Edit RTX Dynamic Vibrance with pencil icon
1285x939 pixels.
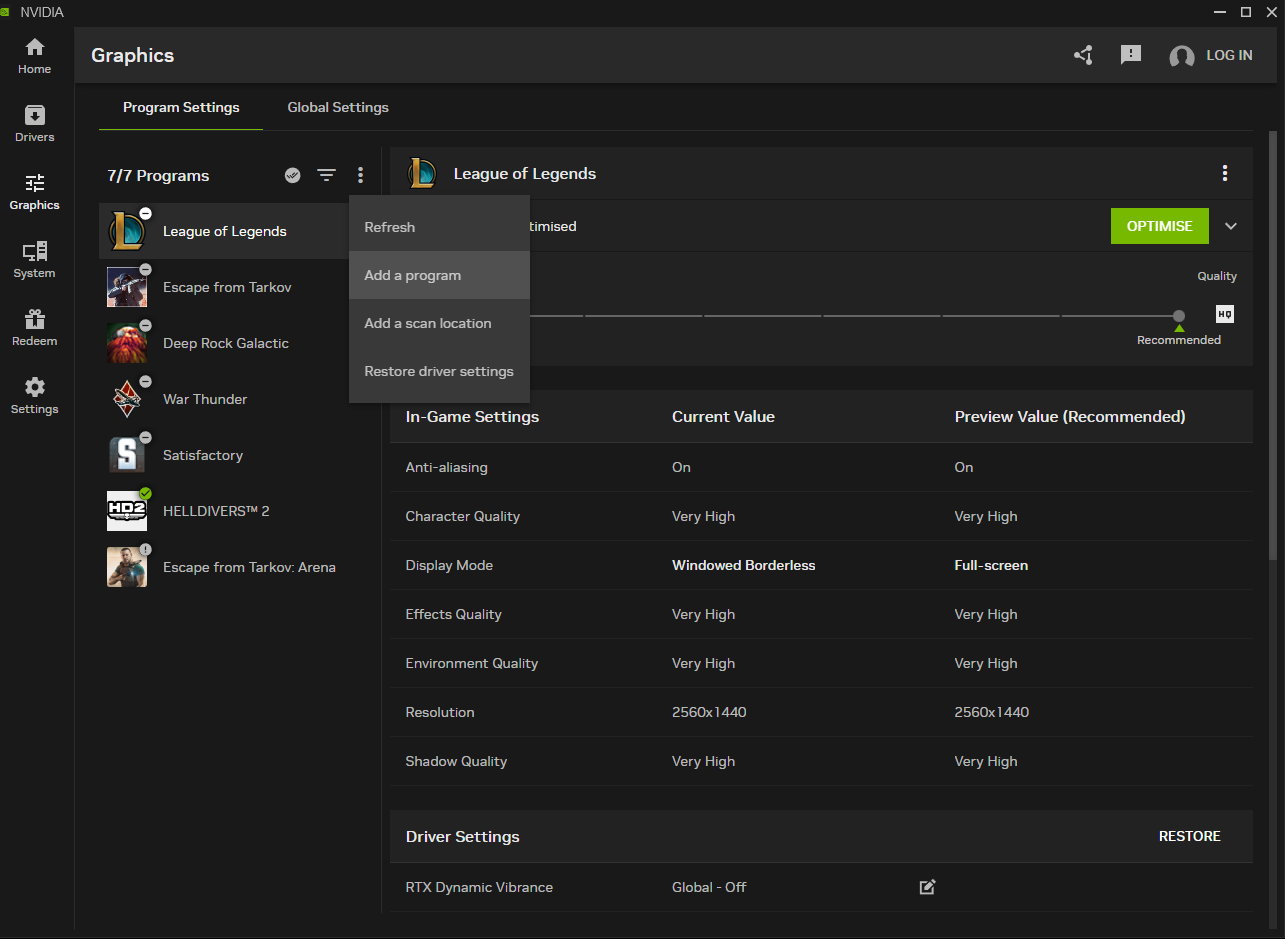tap(927, 887)
